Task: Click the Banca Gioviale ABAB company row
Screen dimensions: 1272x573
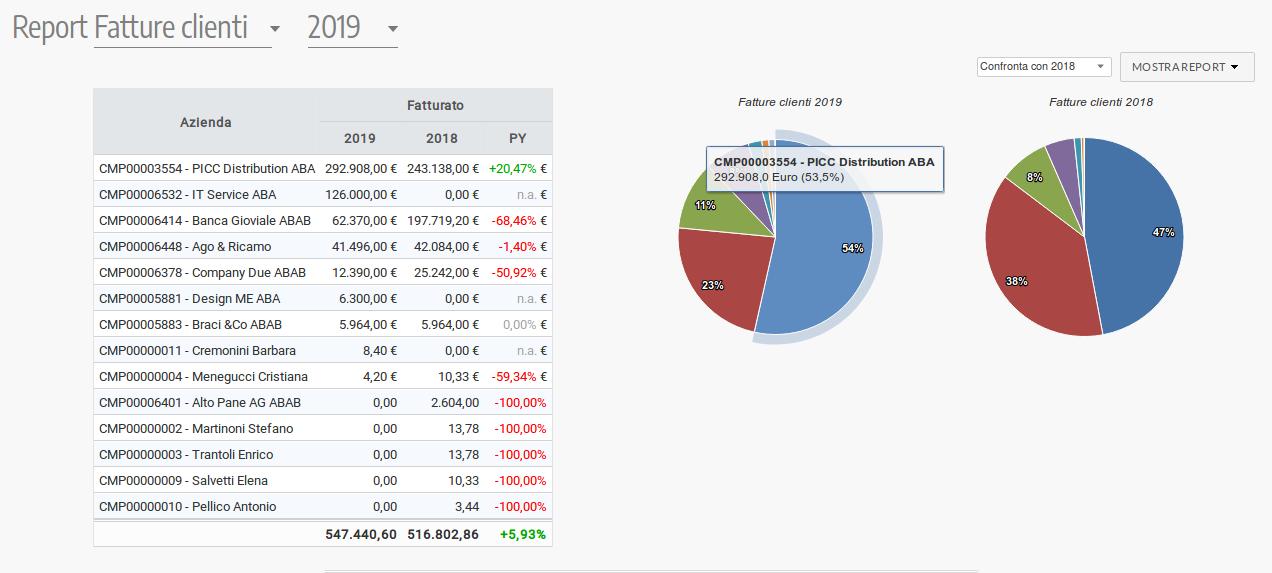Action: [204, 221]
